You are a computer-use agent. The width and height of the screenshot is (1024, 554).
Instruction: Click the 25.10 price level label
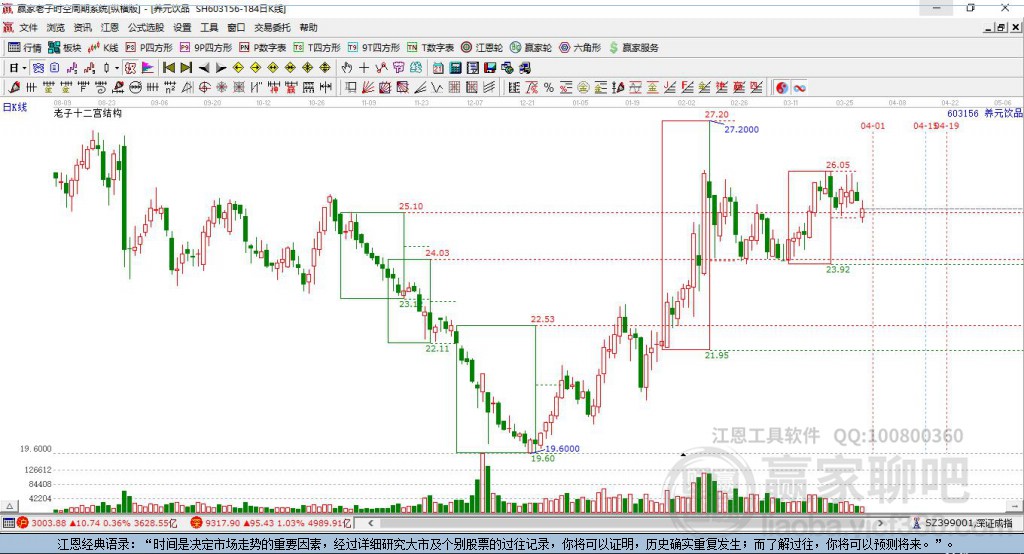(x=411, y=206)
